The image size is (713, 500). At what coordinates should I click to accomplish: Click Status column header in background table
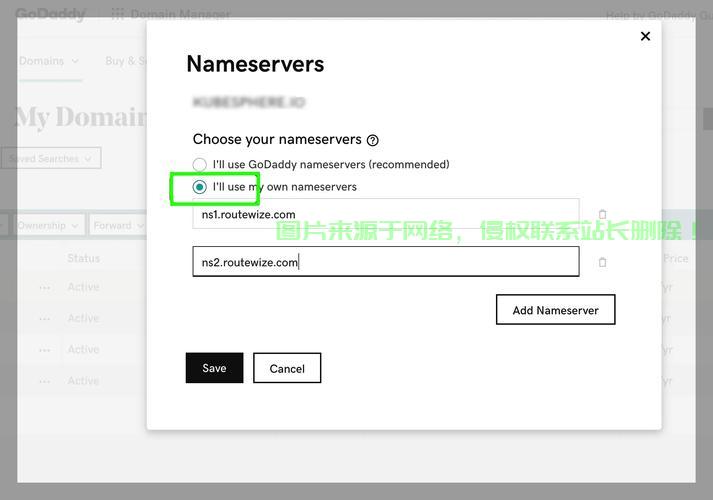tap(84, 258)
